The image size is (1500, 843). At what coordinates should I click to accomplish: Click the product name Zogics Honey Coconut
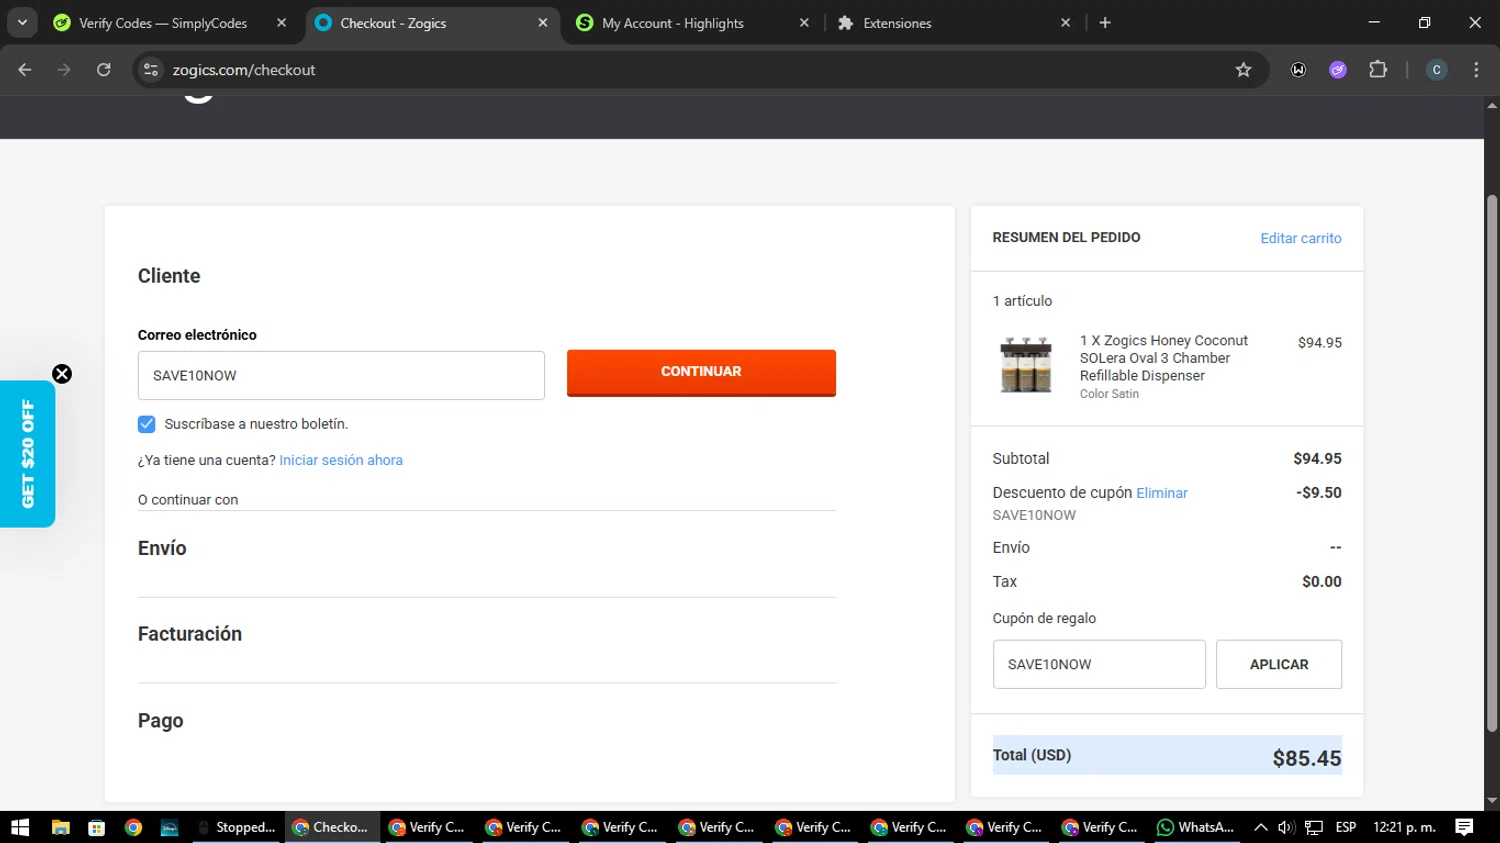click(1163, 358)
